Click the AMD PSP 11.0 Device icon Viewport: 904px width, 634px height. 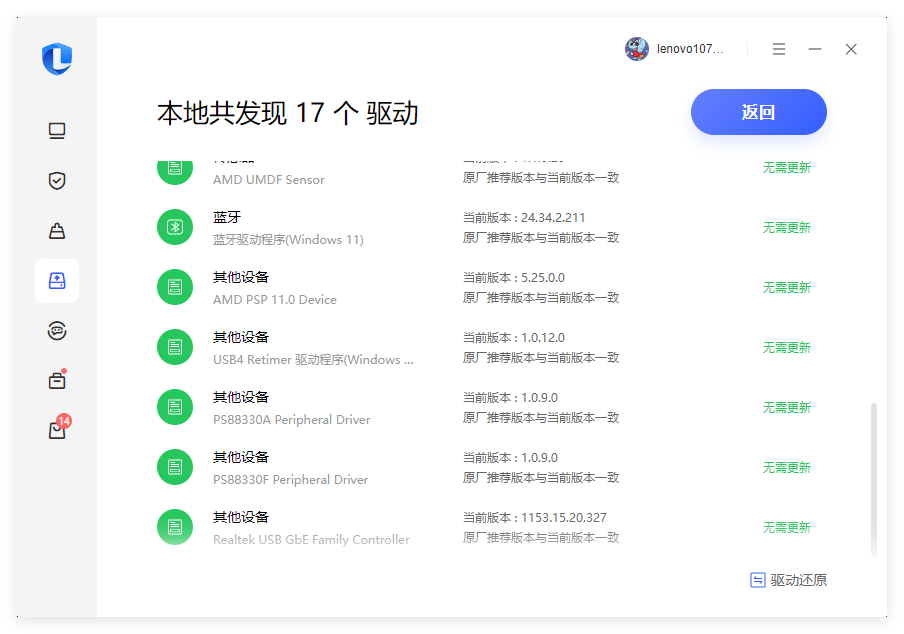[x=175, y=287]
